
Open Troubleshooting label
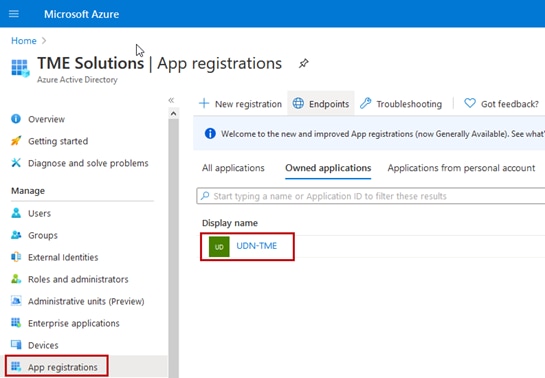click(409, 104)
